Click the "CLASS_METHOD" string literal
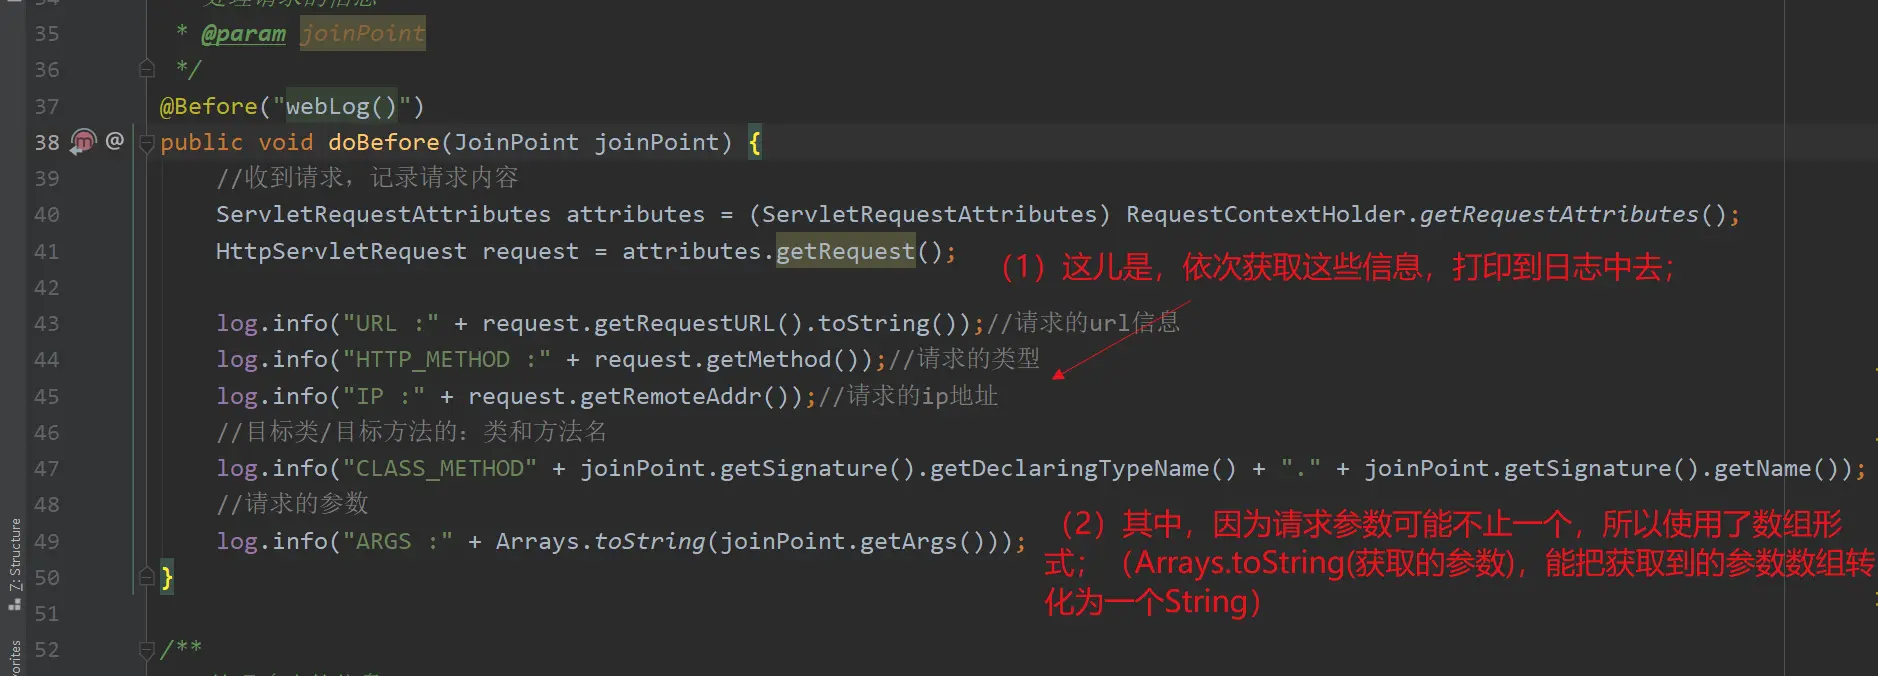The width and height of the screenshot is (1878, 676). coord(440,469)
